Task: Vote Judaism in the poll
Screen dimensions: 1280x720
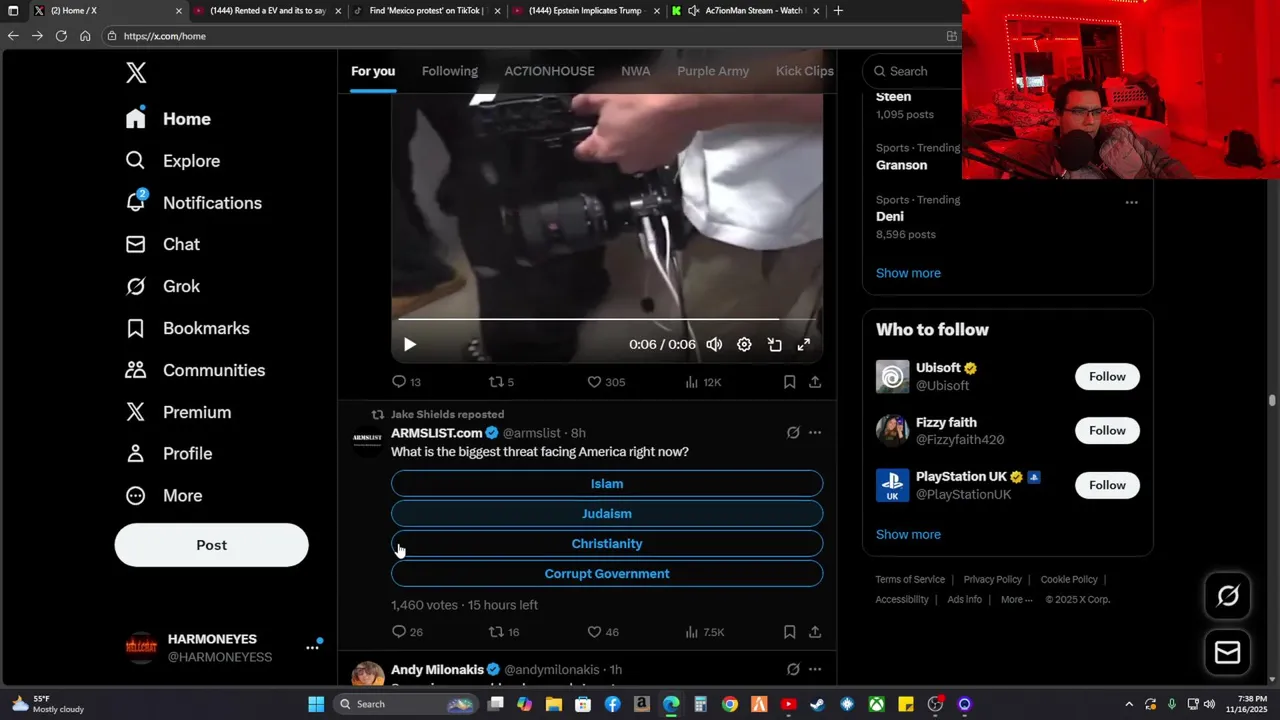Action: click(607, 514)
